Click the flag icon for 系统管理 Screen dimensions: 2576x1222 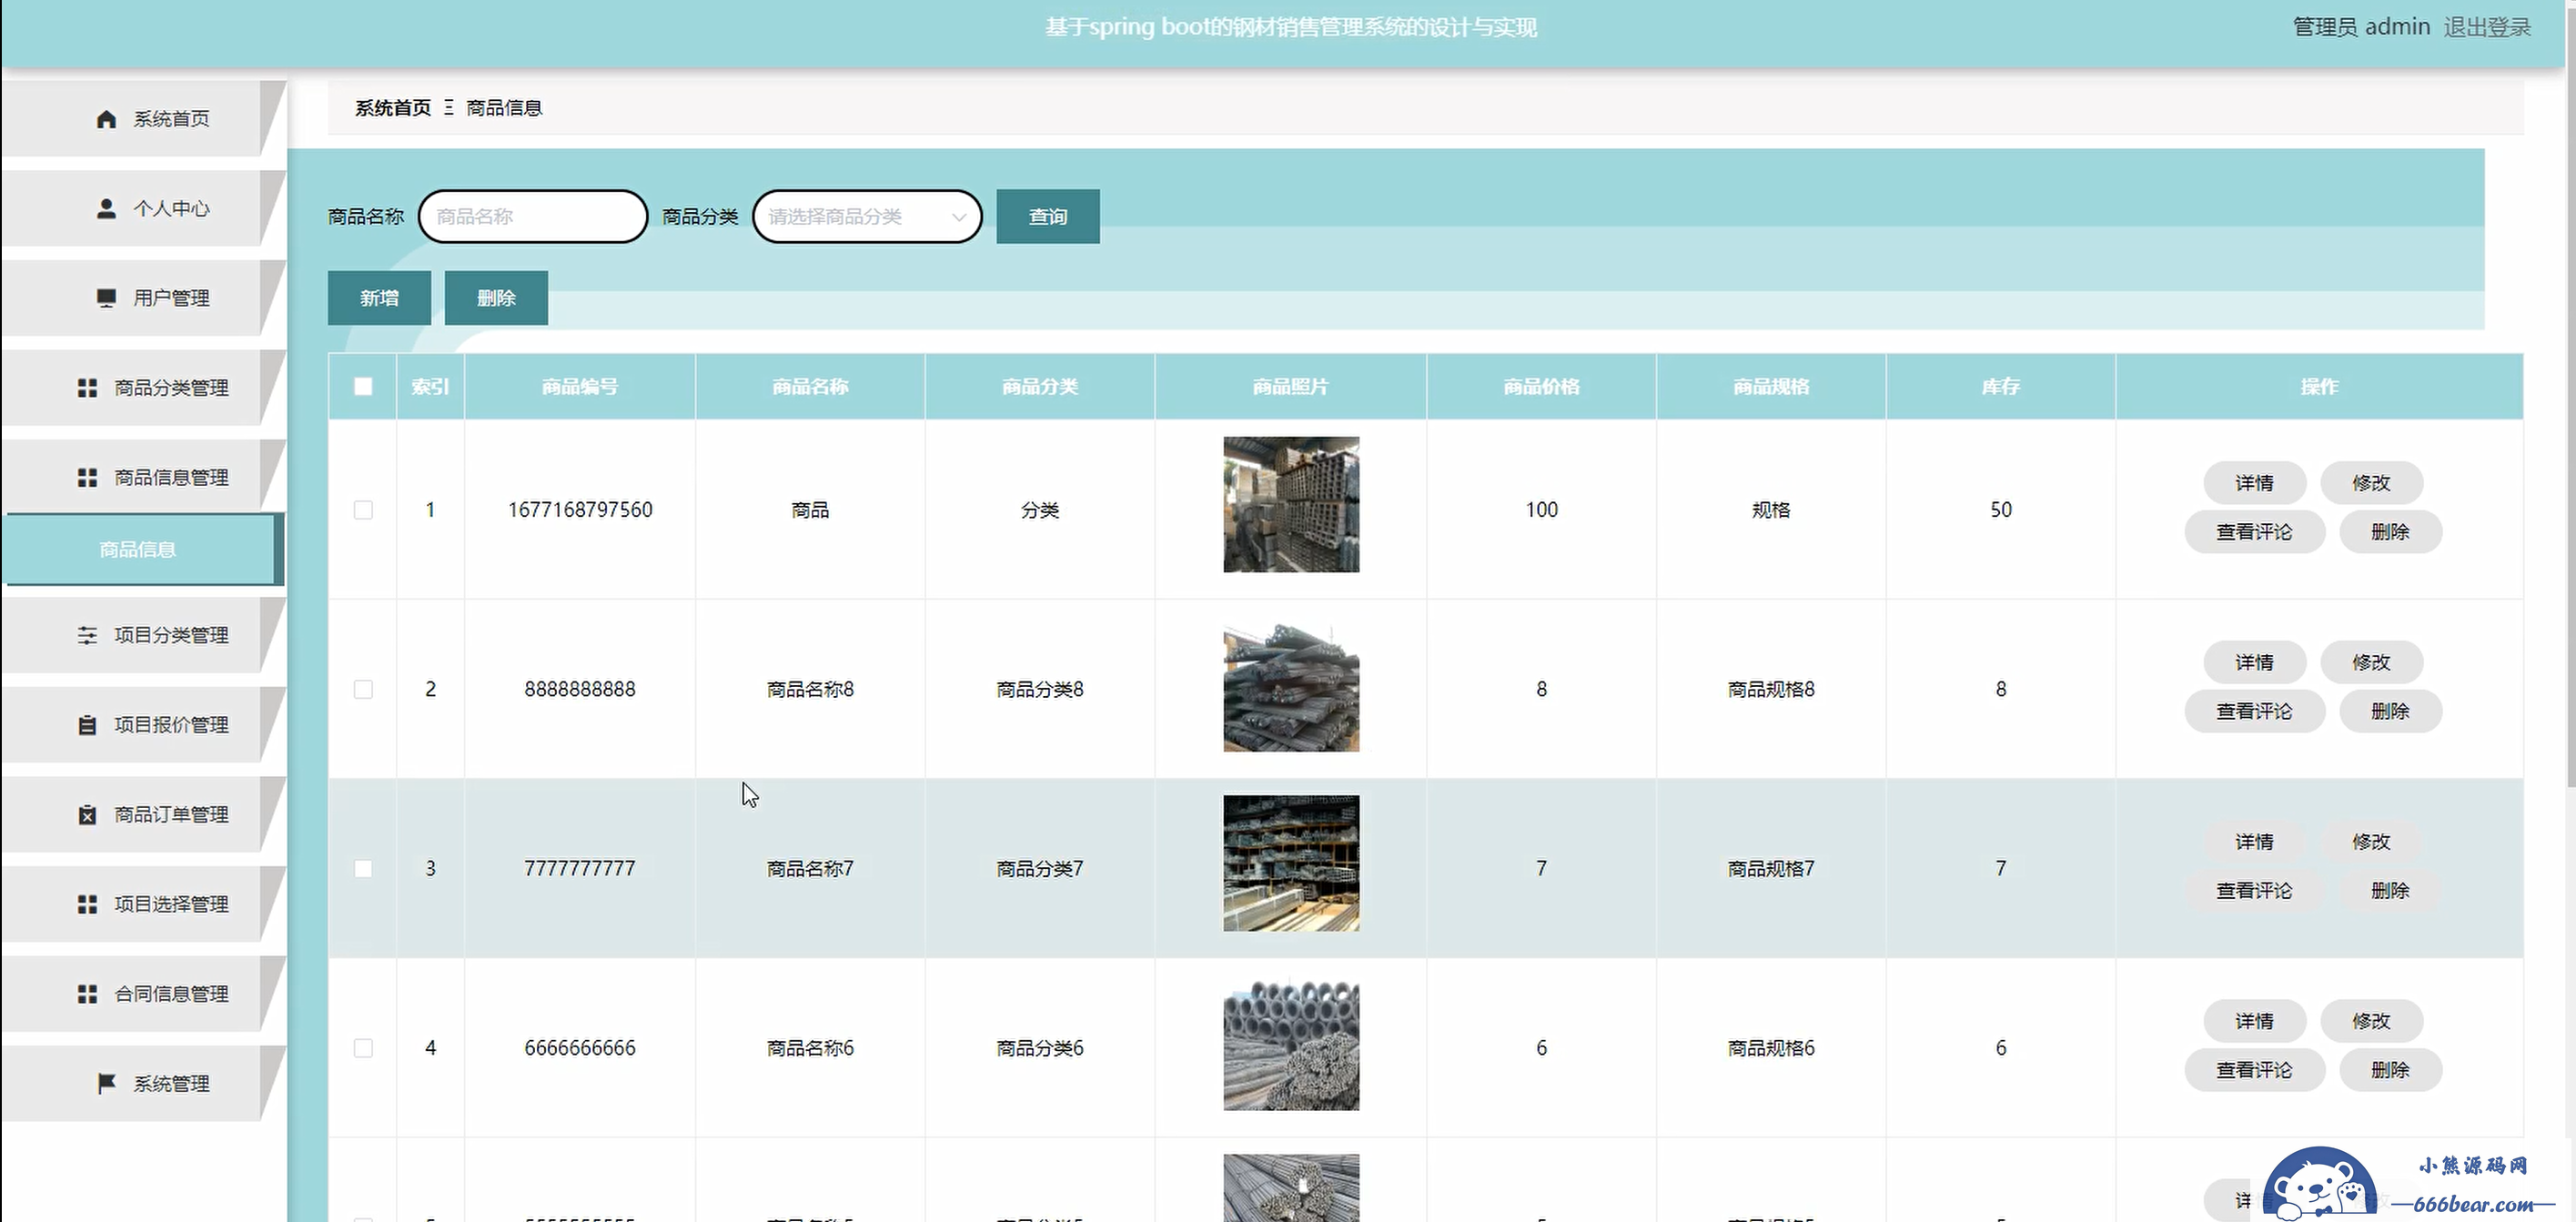[106, 1083]
